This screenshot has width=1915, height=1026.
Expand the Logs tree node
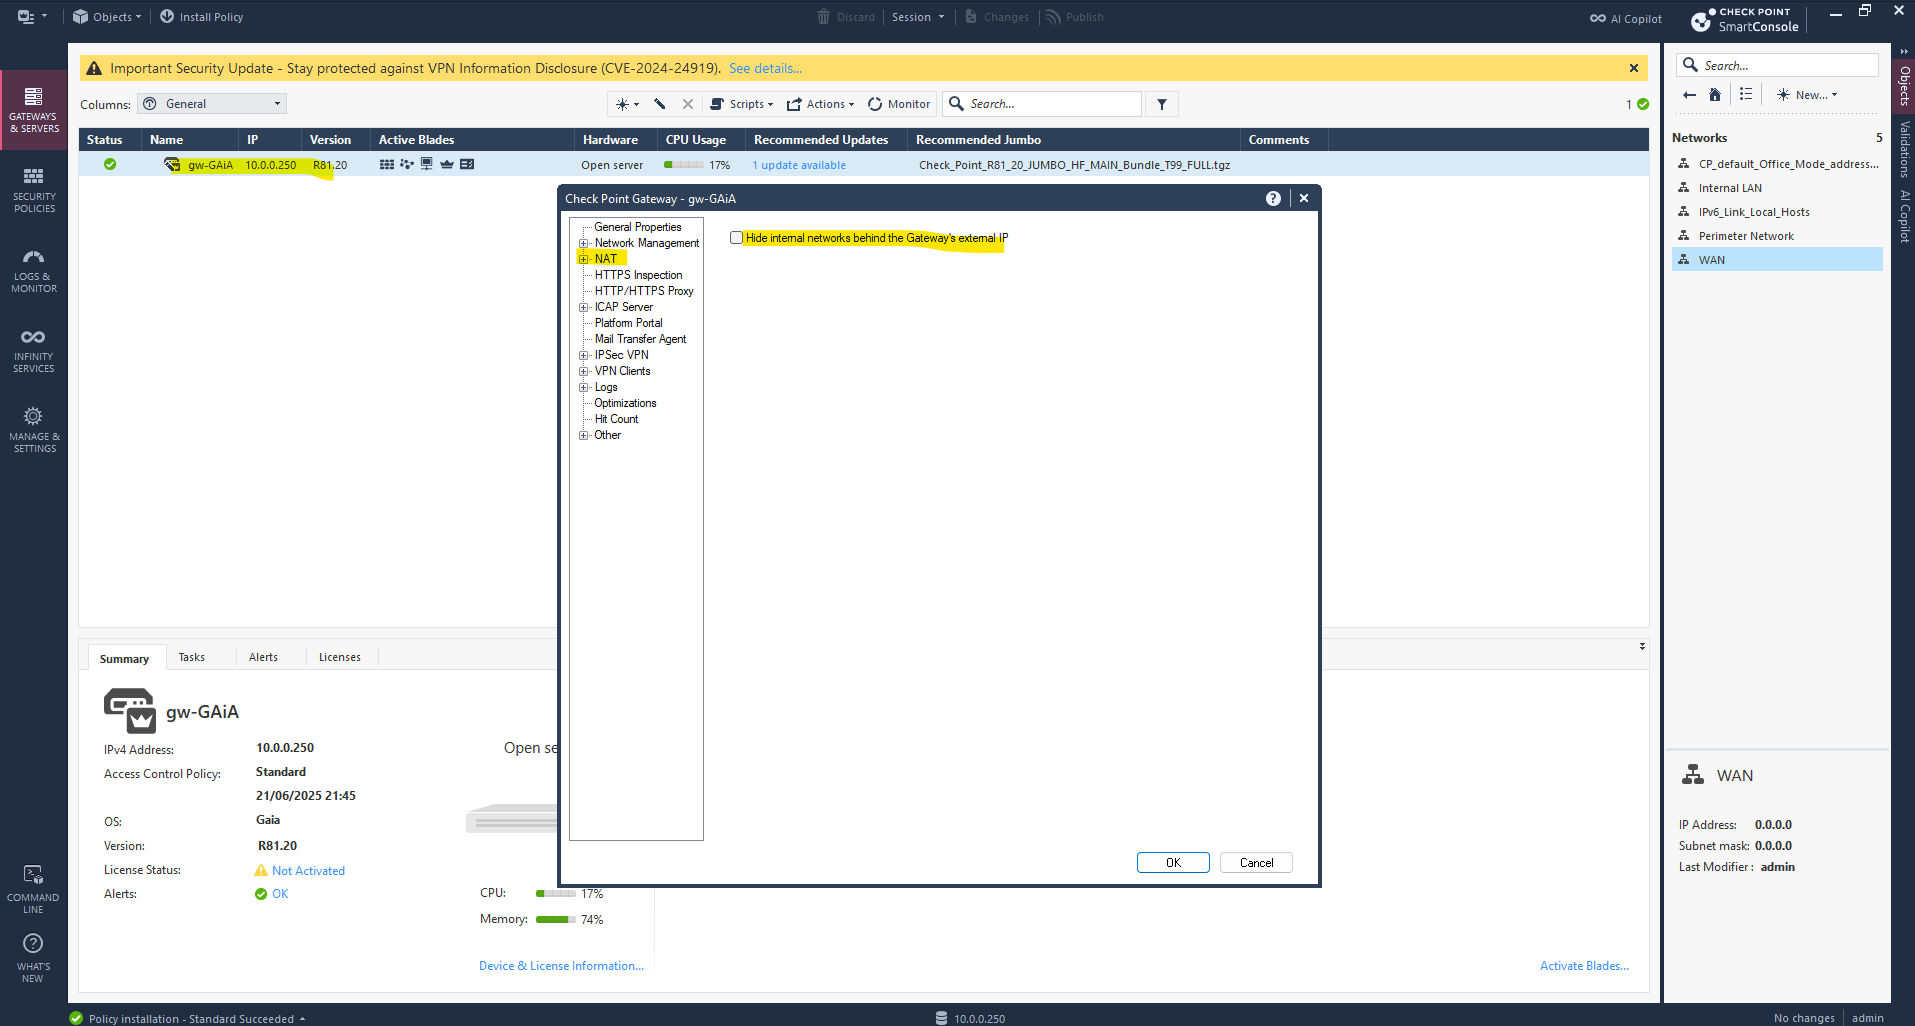[x=584, y=387]
